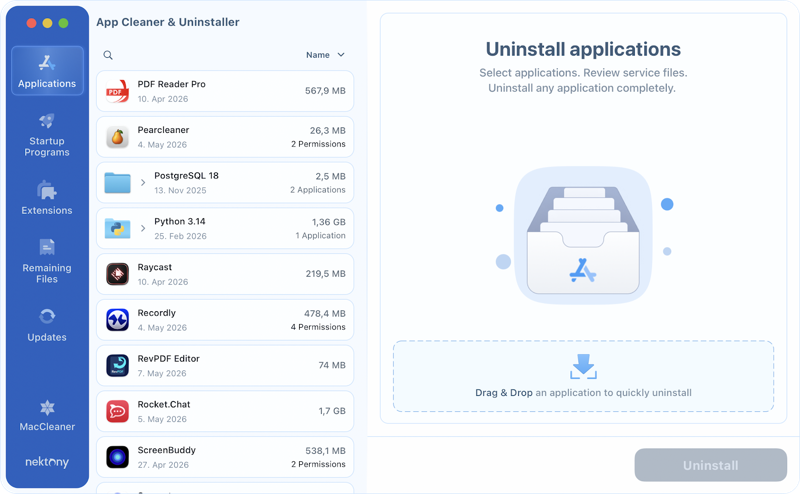Open the Applications sidebar section
Image resolution: width=800 pixels, height=494 pixels.
(47, 71)
